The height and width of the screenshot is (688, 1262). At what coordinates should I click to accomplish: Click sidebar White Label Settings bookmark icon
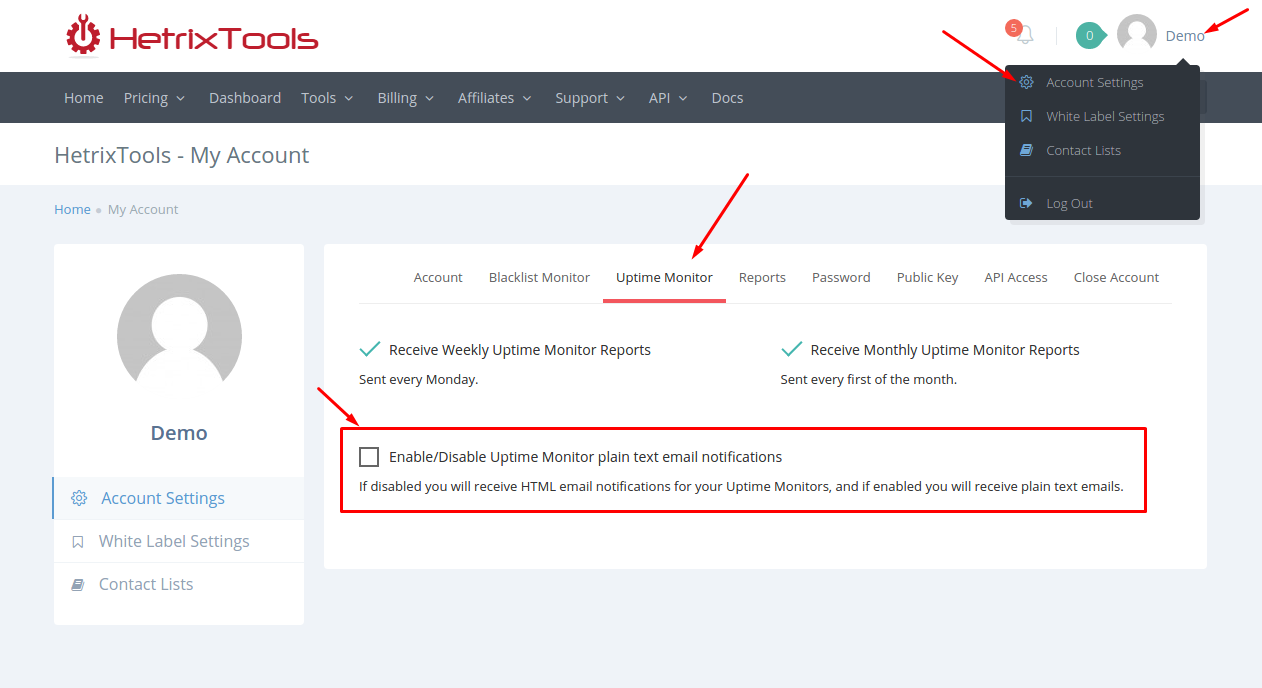click(78, 542)
